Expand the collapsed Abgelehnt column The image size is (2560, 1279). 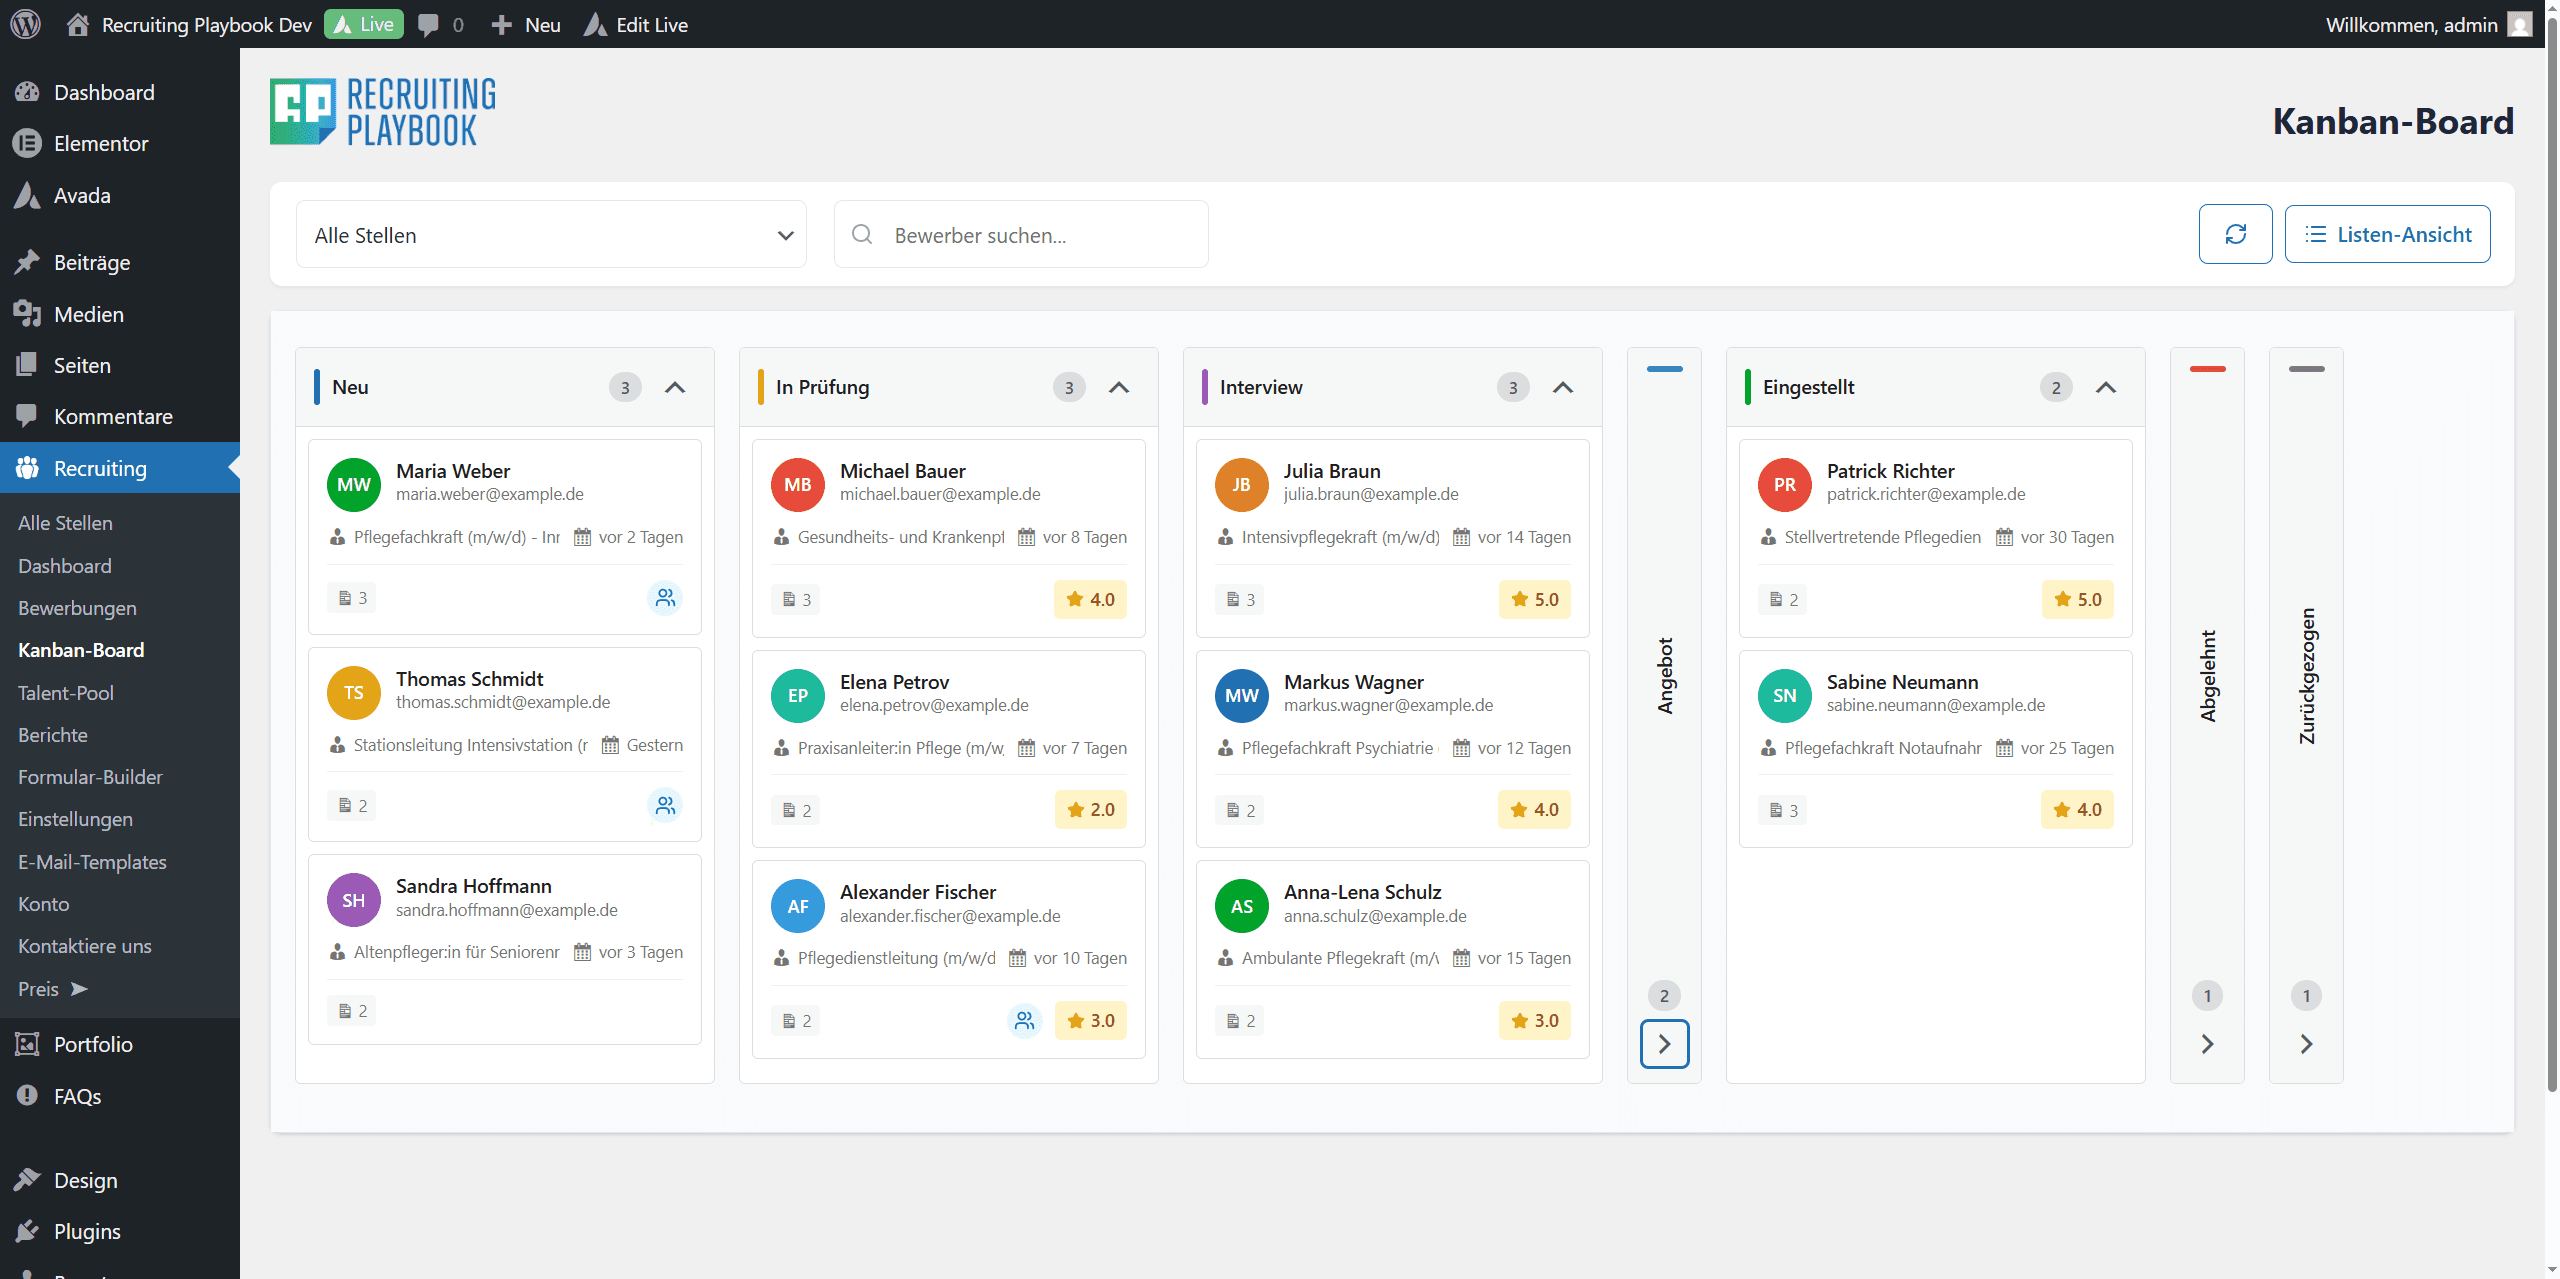(2207, 1044)
